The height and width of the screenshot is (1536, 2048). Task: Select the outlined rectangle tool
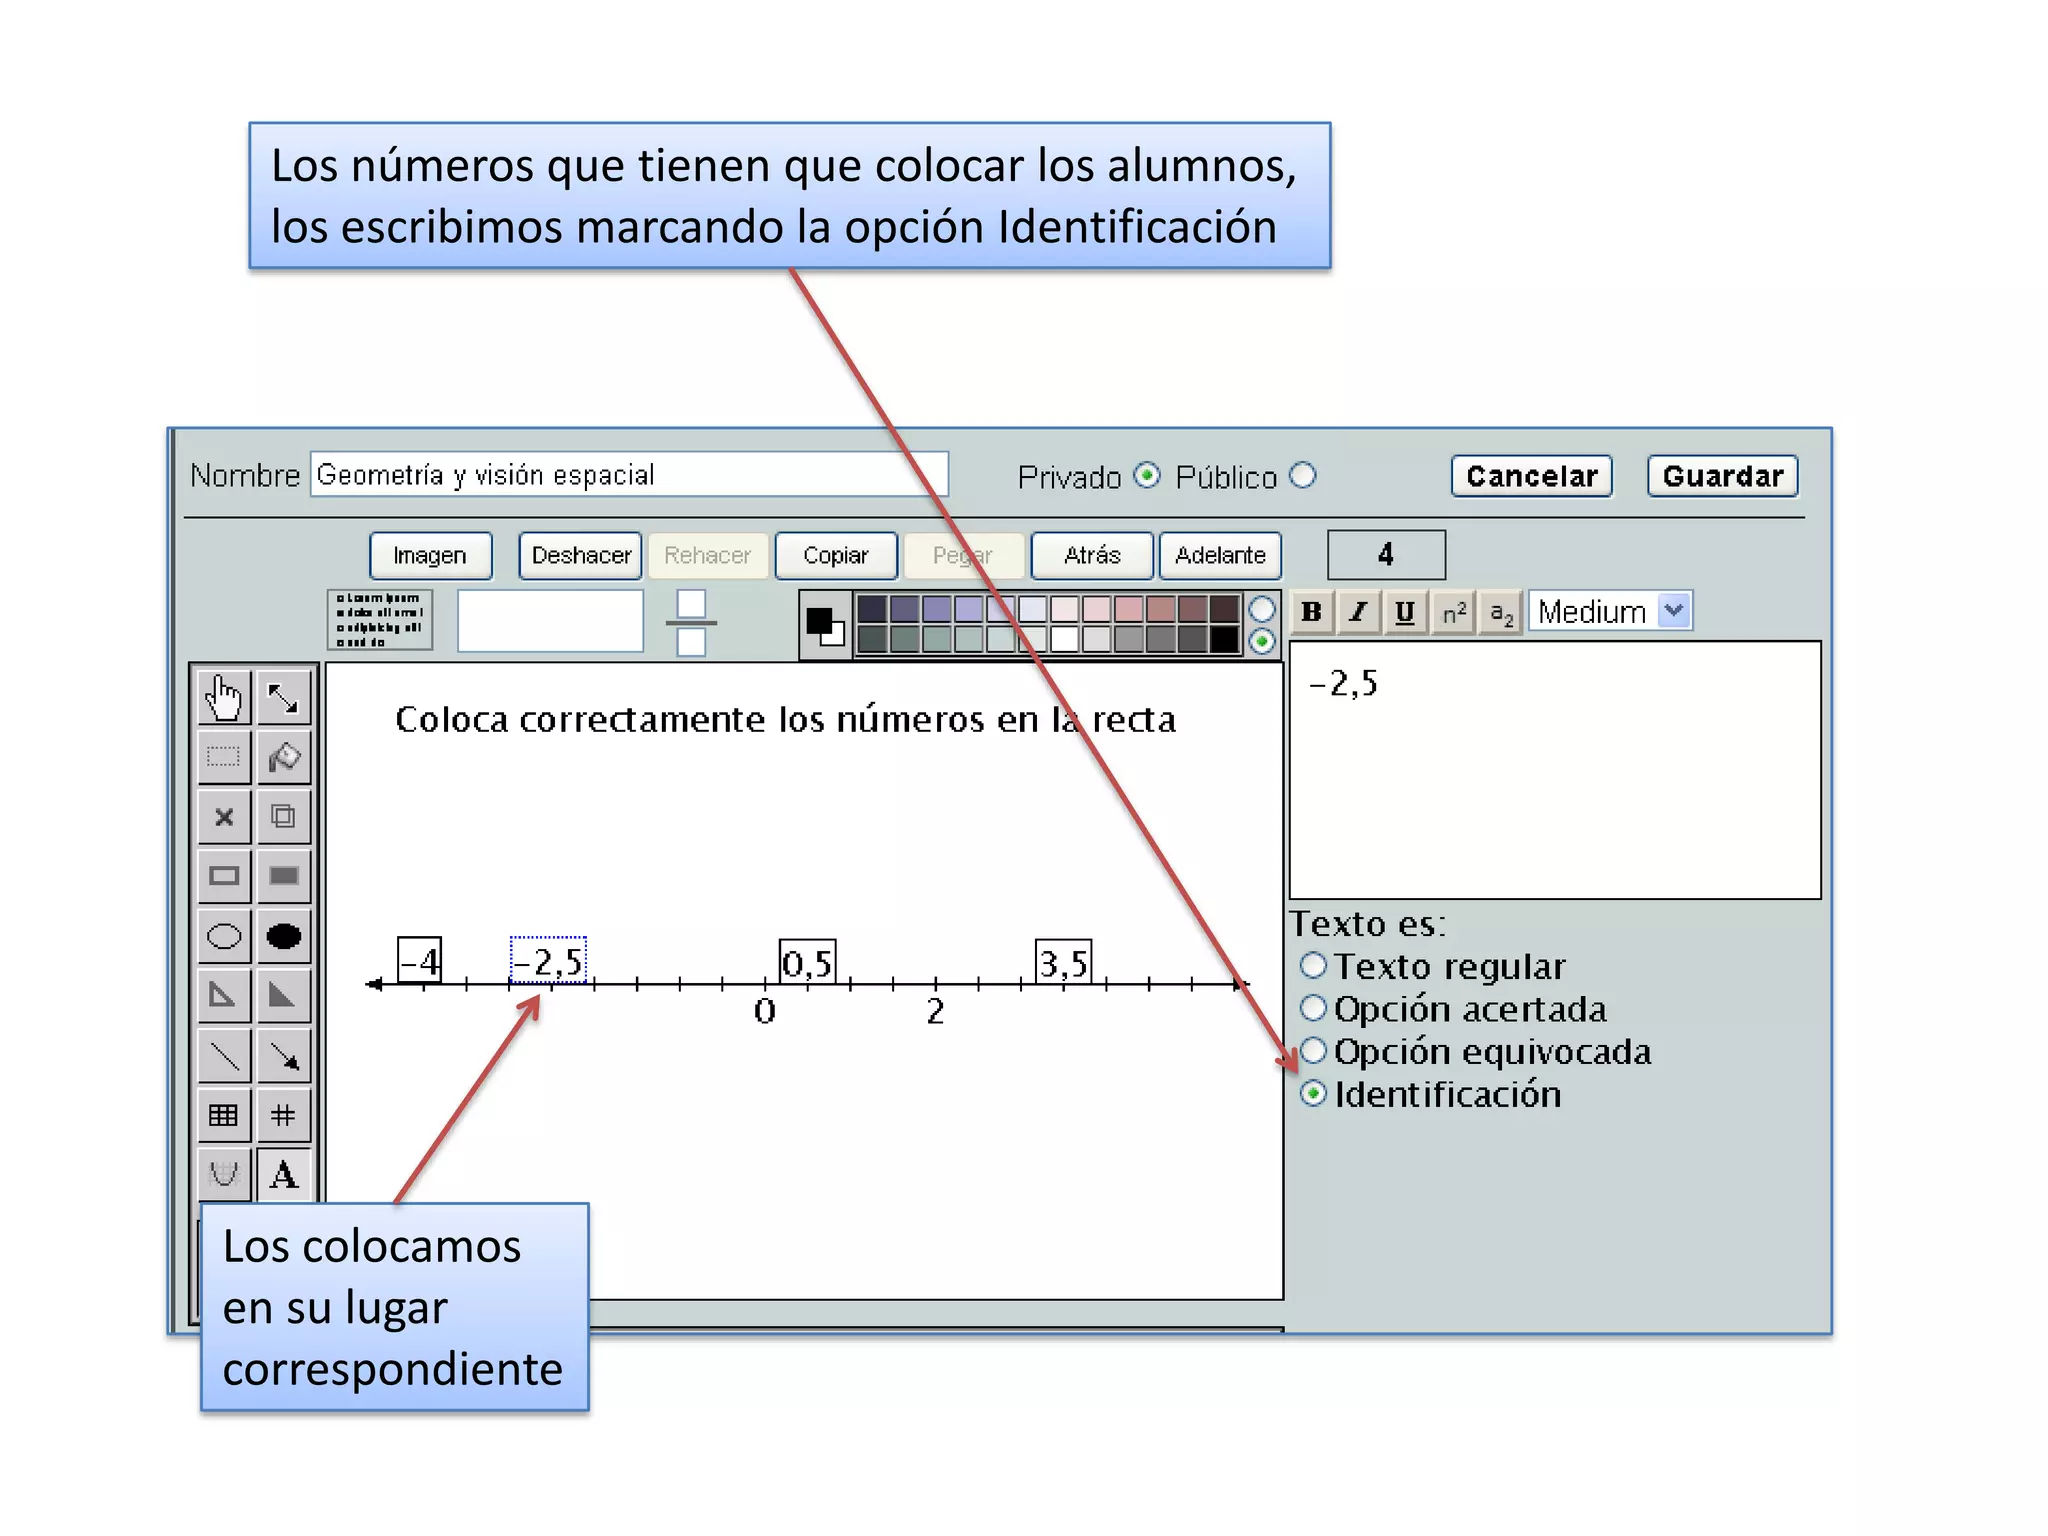[224, 877]
